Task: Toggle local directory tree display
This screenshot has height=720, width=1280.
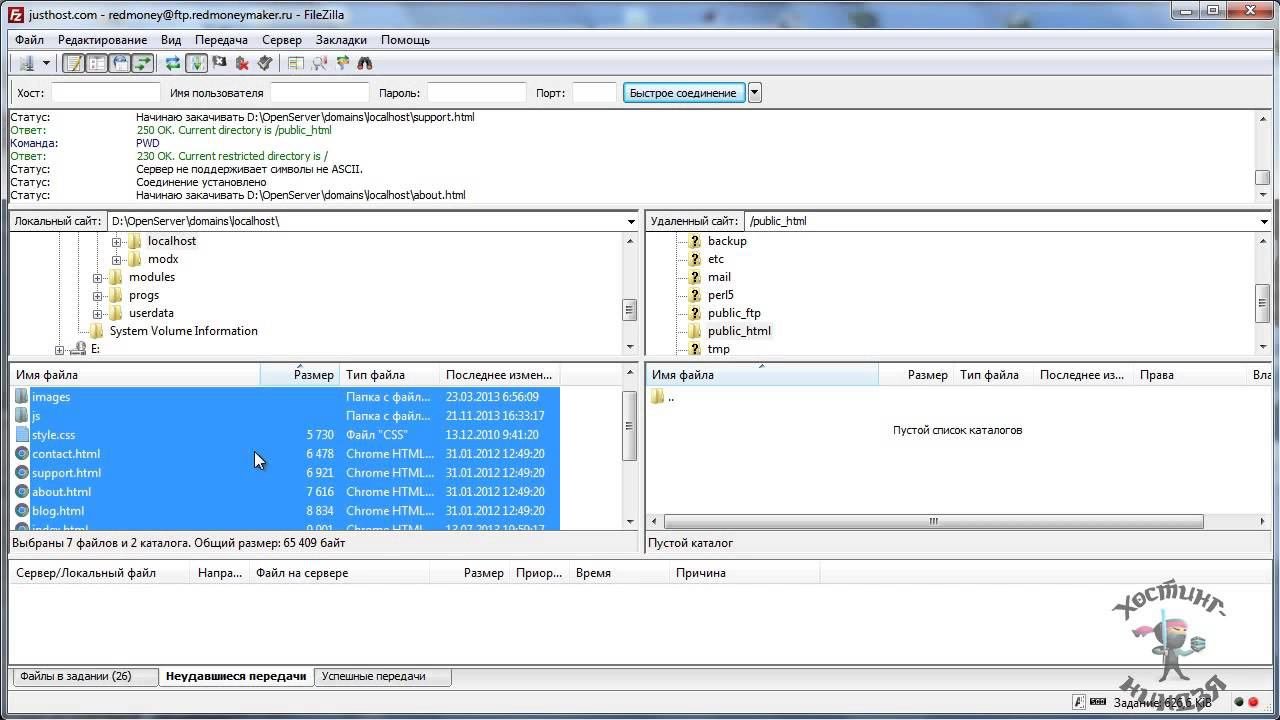Action: click(x=96, y=63)
